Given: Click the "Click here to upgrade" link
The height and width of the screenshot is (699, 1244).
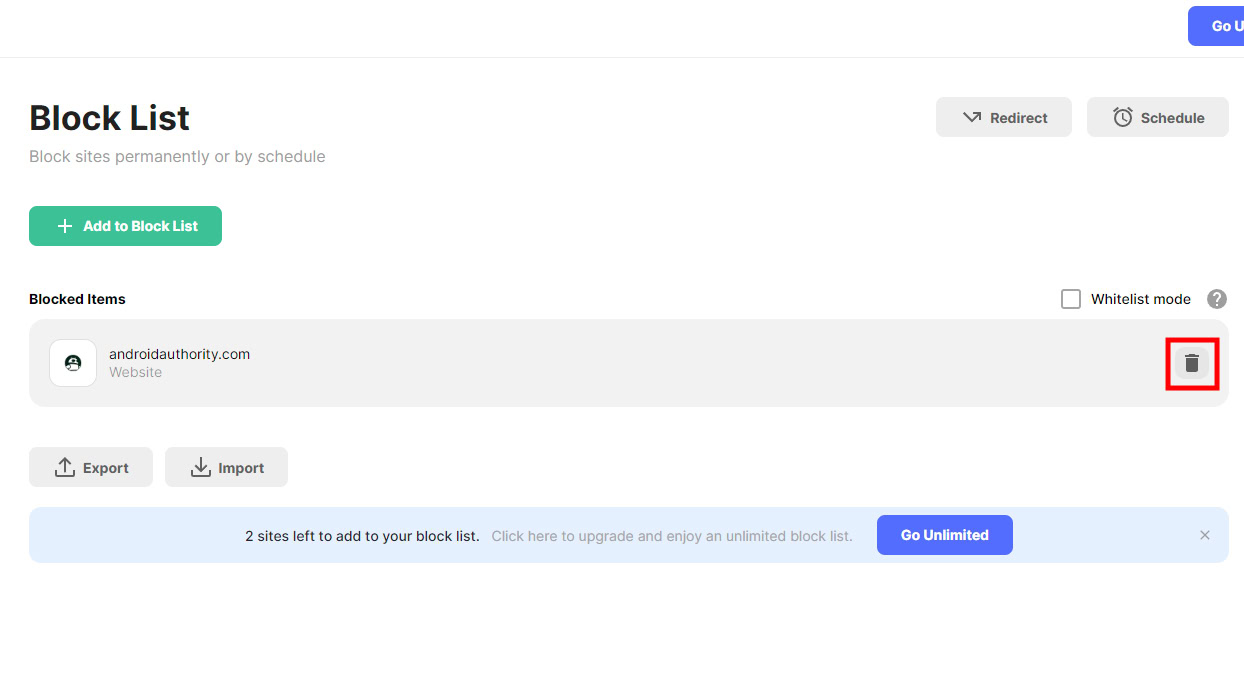Looking at the screenshot, I should pos(671,536).
